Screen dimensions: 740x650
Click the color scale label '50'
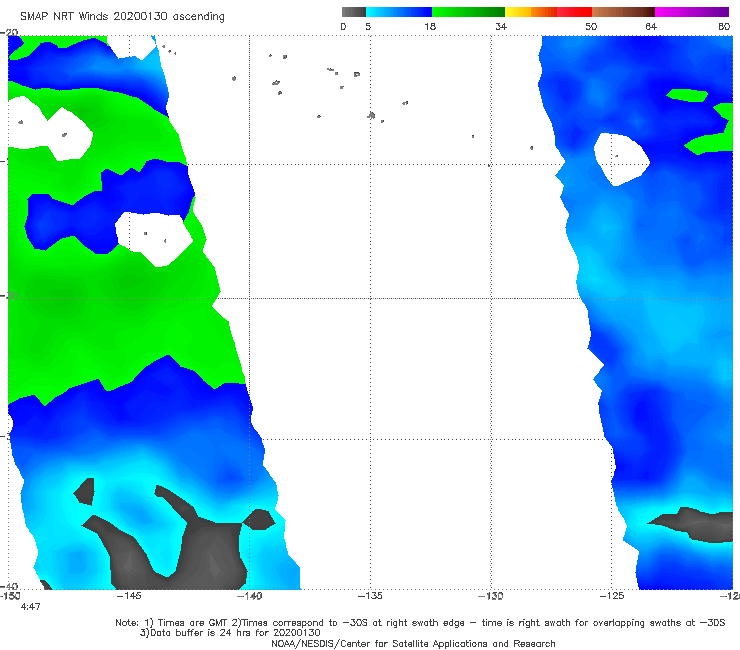pos(591,27)
